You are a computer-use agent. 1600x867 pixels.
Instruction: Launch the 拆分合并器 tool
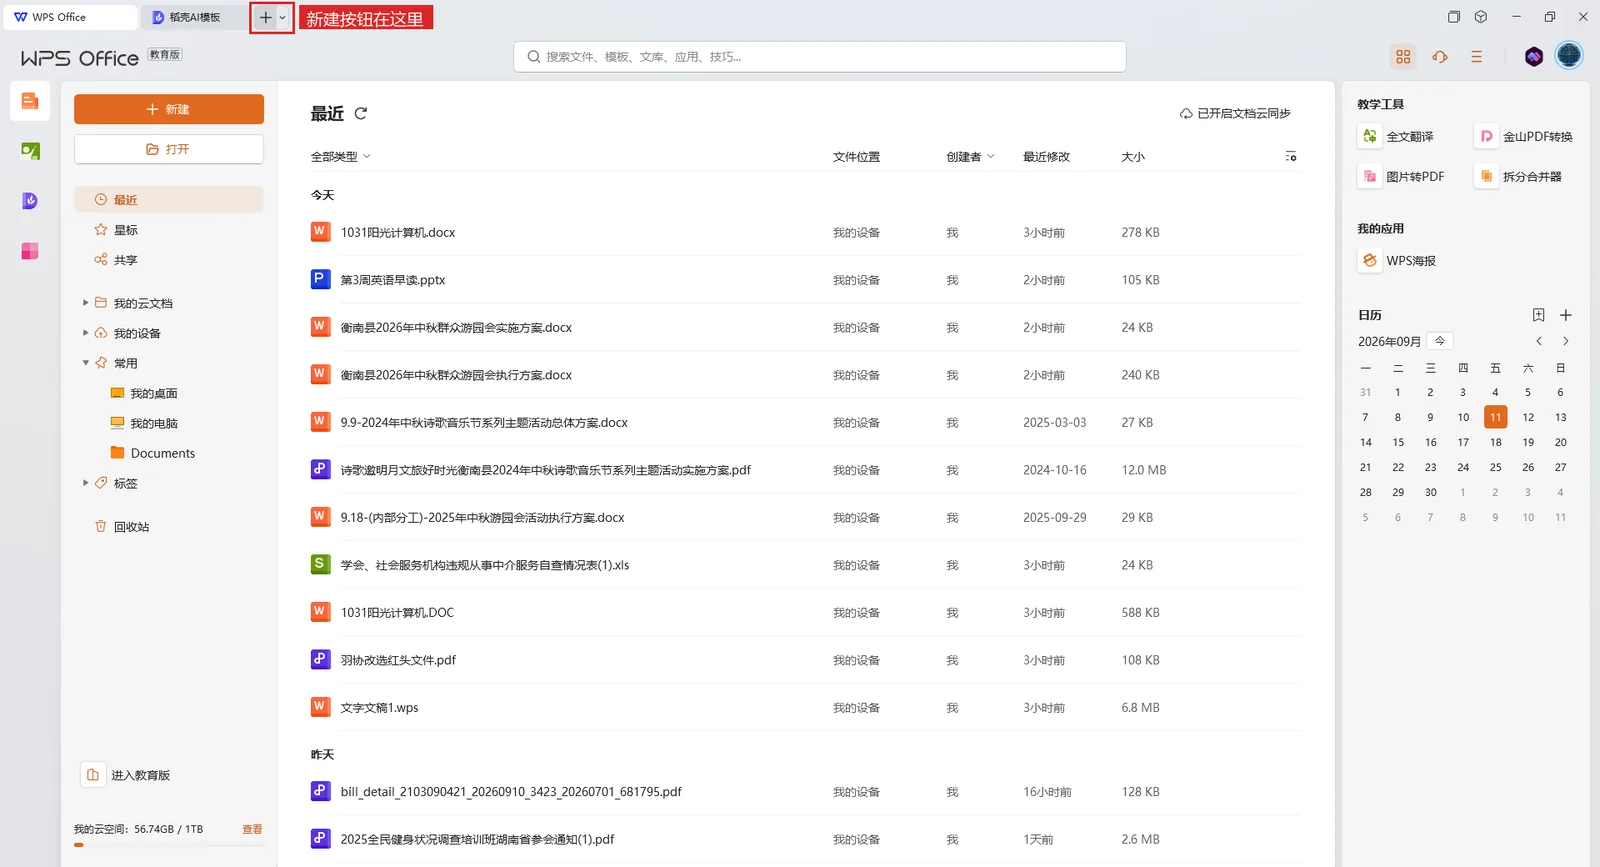[x=1520, y=177]
